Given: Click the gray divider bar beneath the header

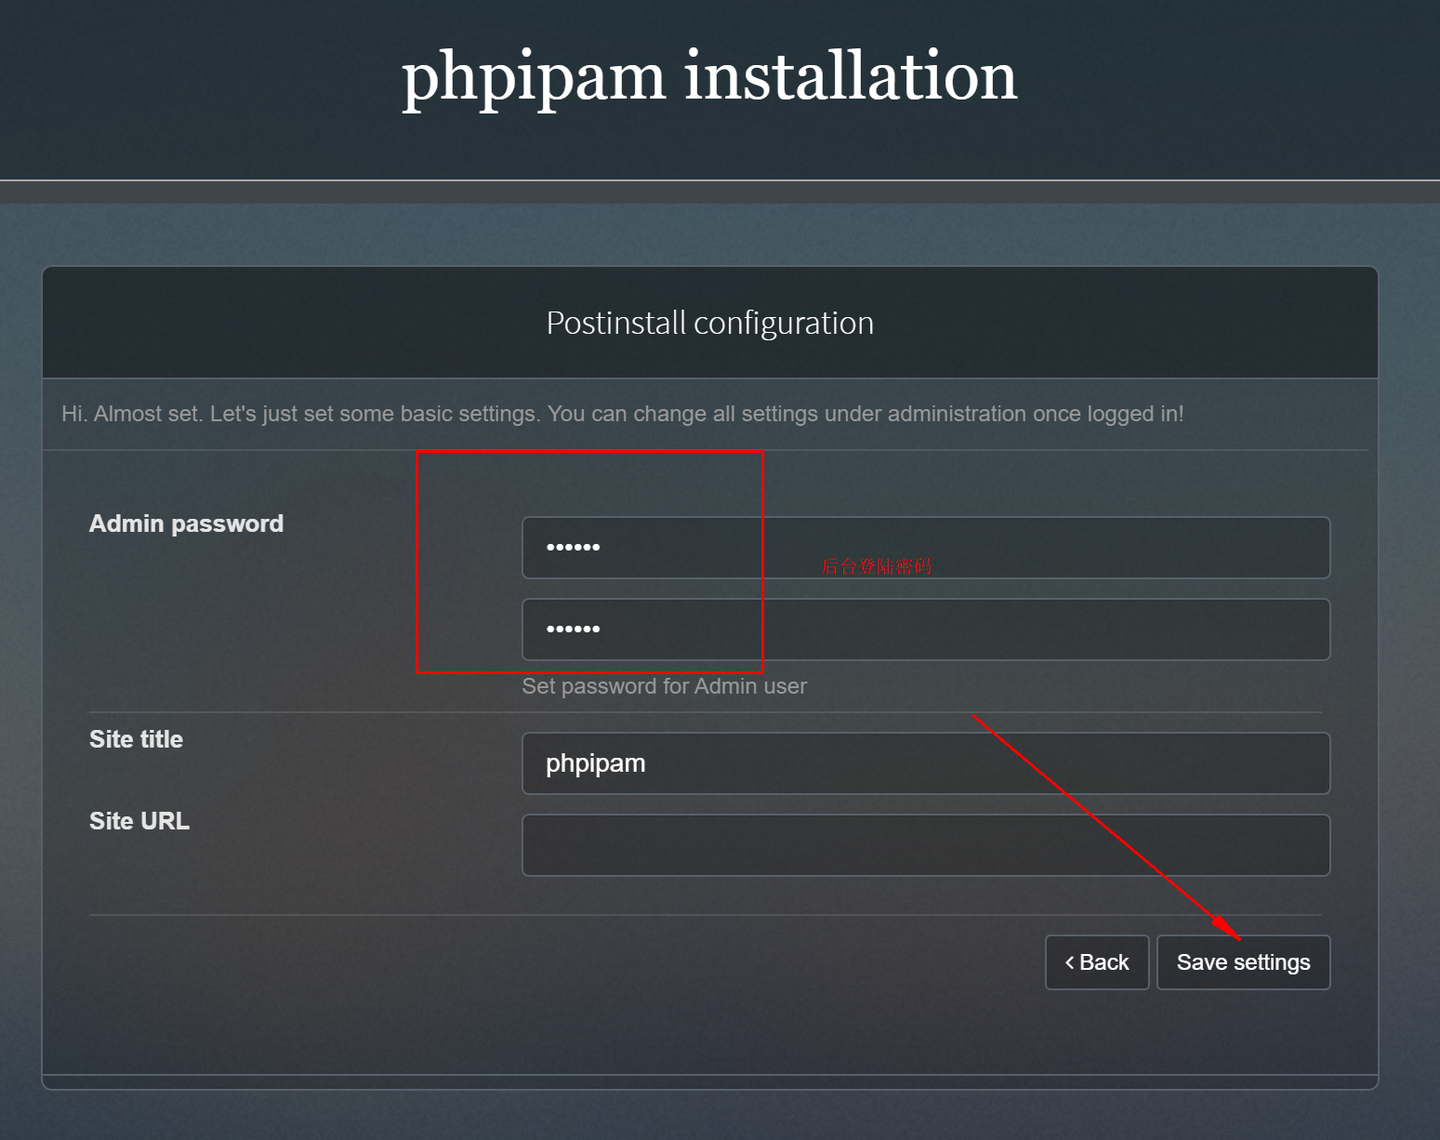Looking at the screenshot, I should point(720,192).
